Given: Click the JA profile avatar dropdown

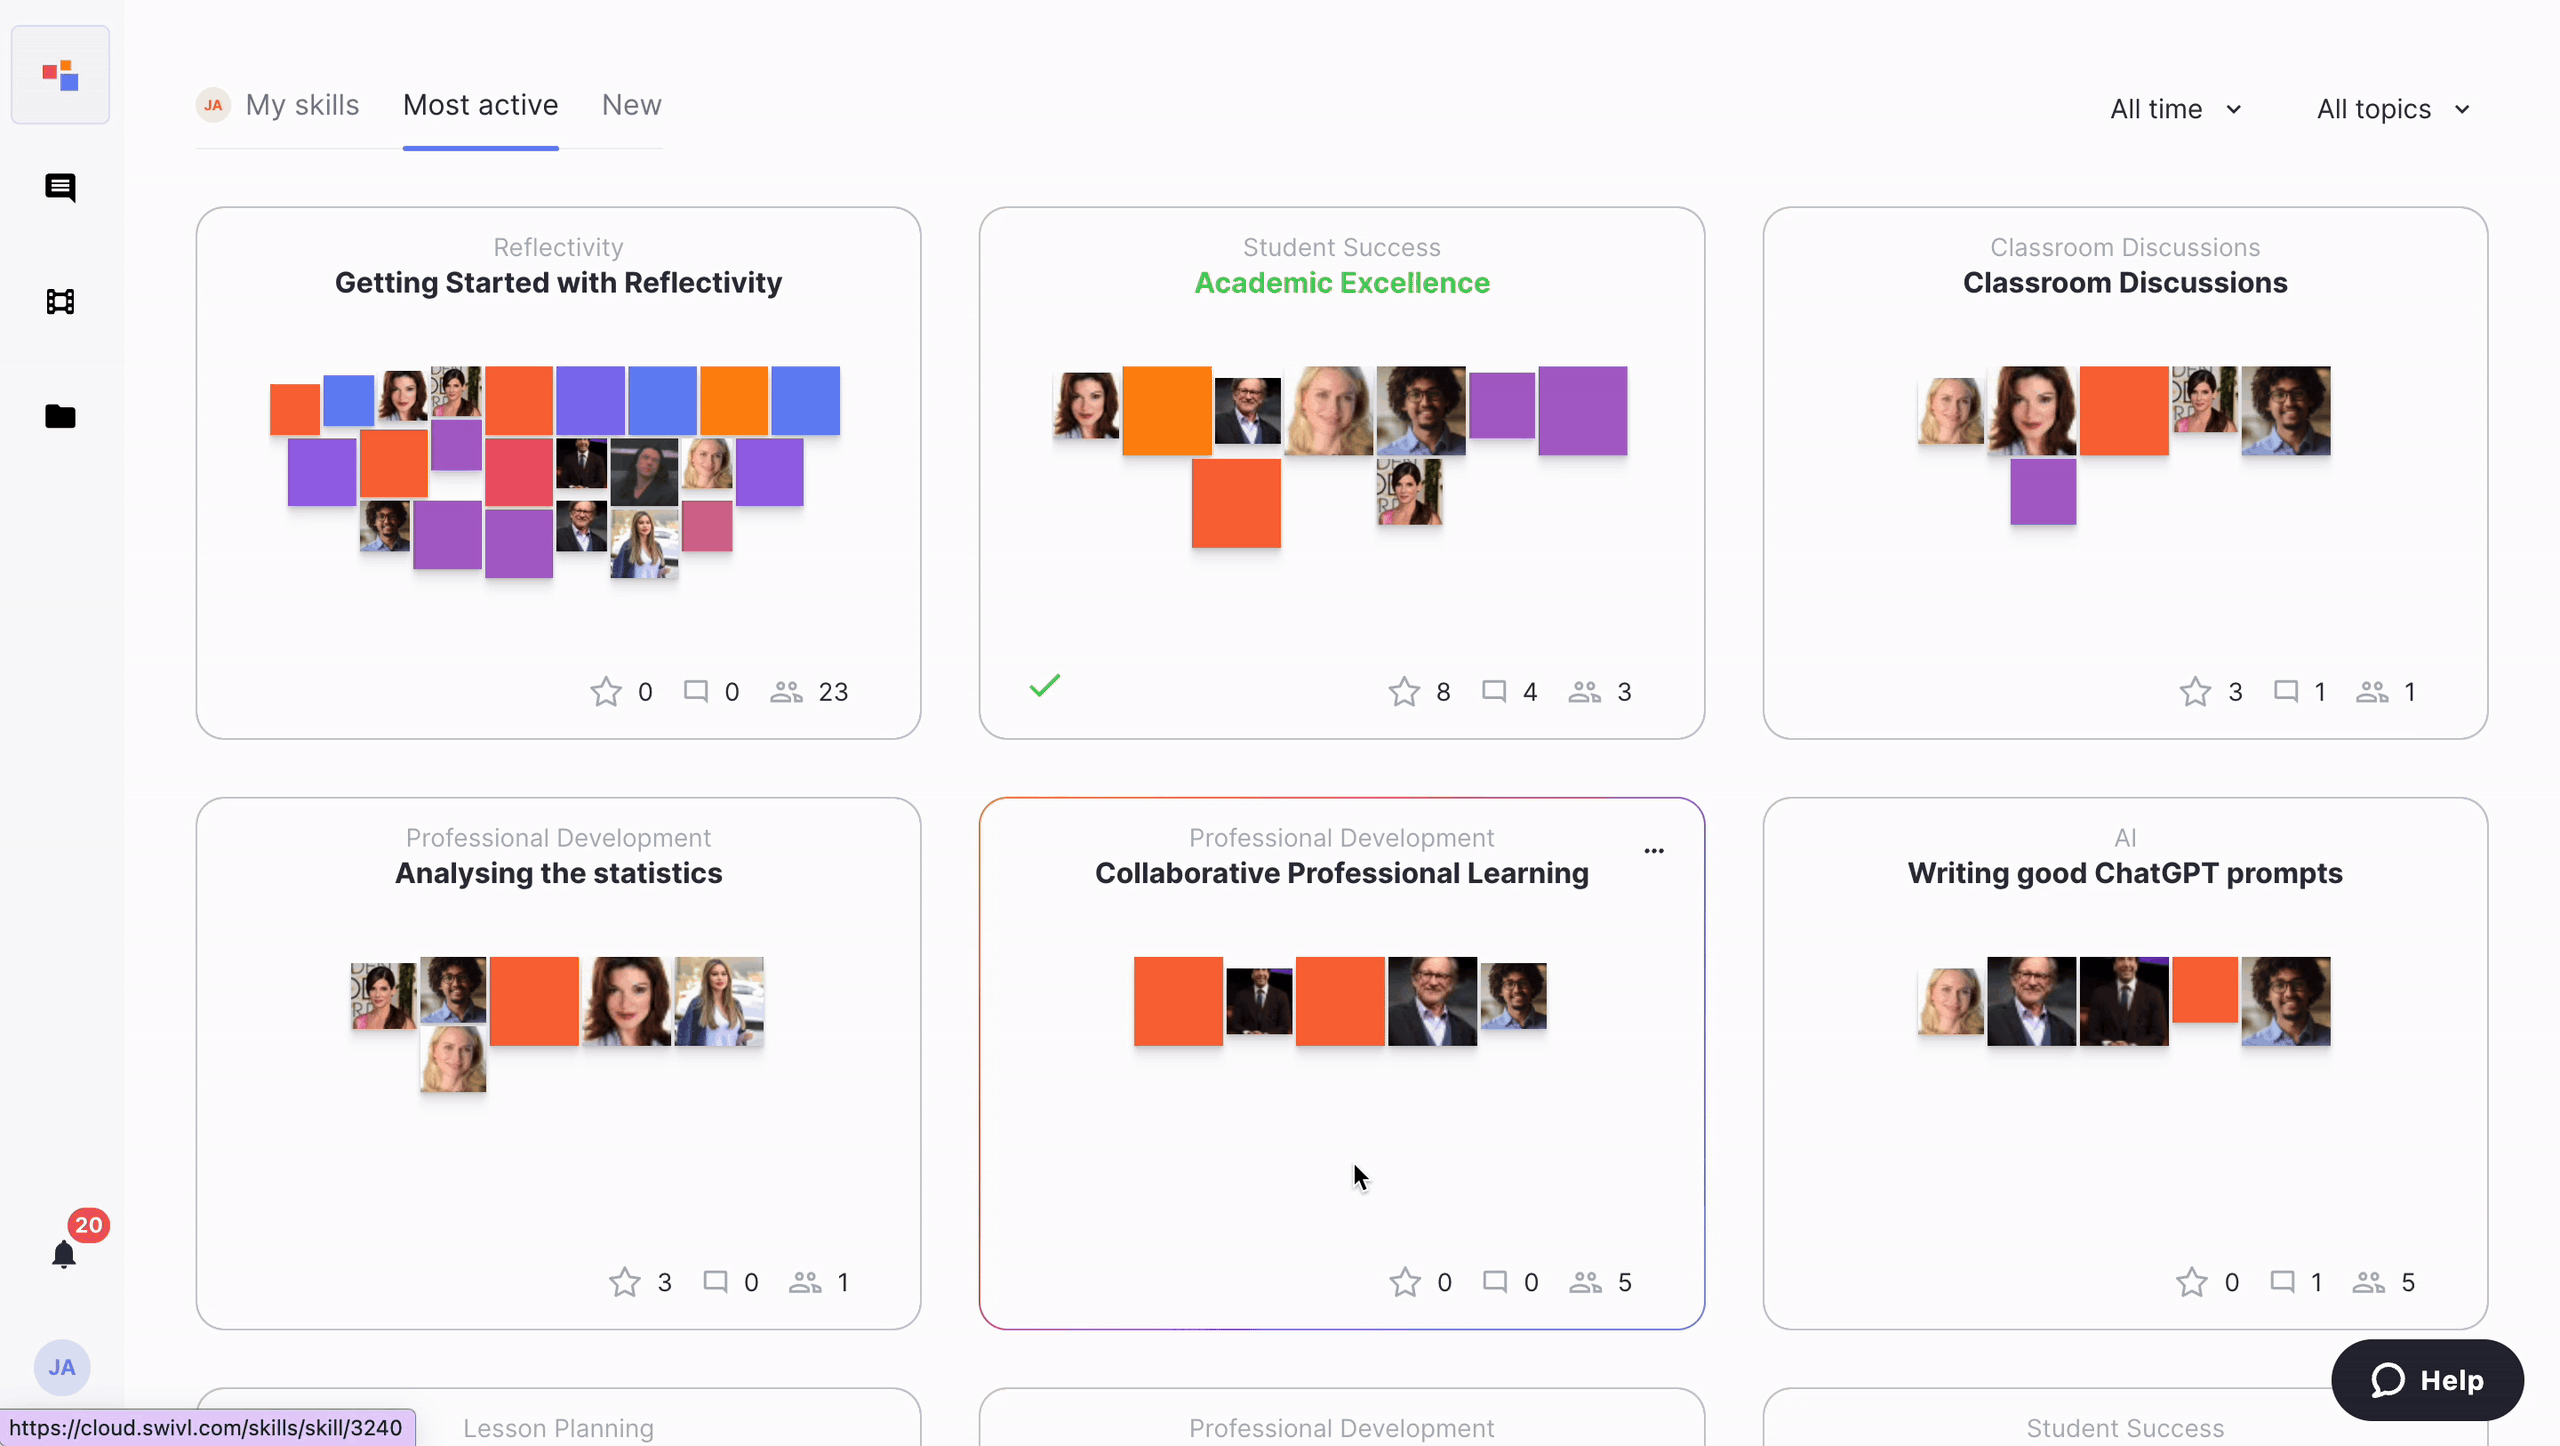Looking at the screenshot, I should tap(62, 1367).
